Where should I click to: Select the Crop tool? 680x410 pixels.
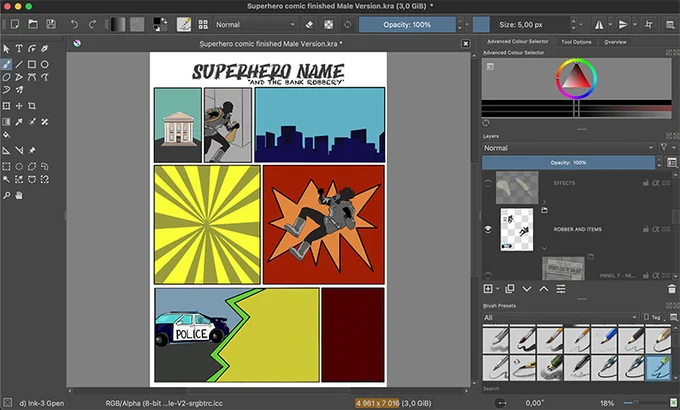click(x=32, y=106)
